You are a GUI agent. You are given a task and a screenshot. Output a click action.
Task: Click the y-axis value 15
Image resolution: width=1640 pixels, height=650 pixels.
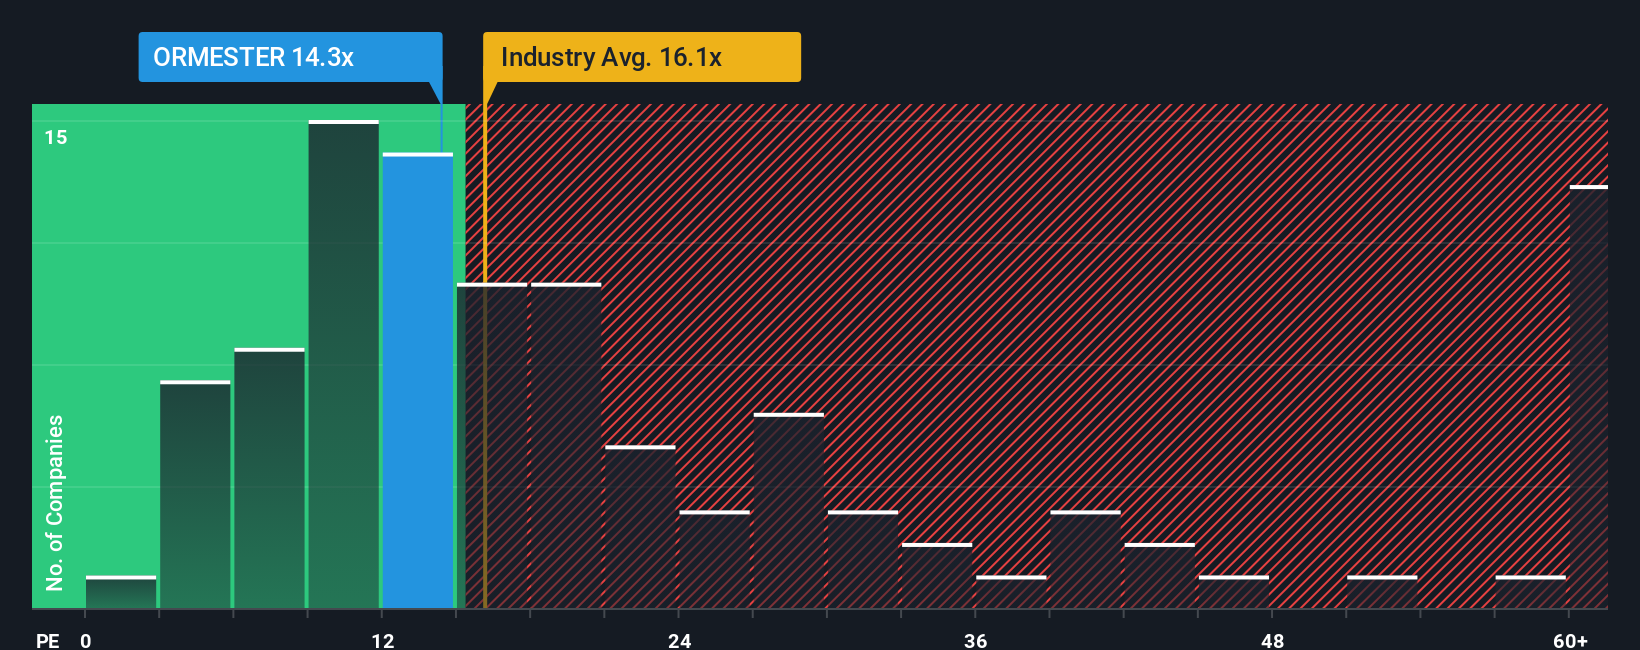click(56, 137)
